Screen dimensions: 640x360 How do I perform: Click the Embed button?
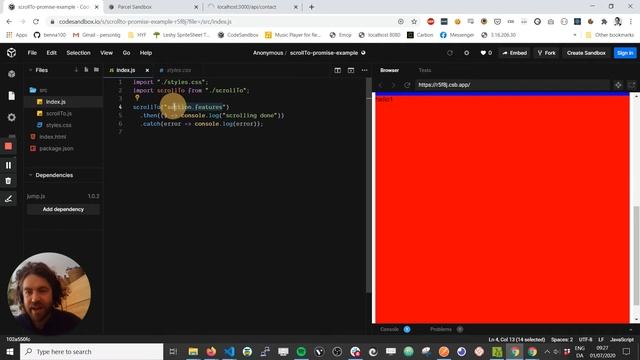pyautogui.click(x=515, y=53)
